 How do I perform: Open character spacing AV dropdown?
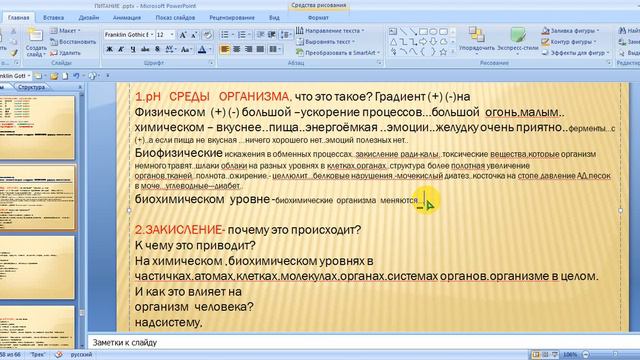tap(171, 49)
